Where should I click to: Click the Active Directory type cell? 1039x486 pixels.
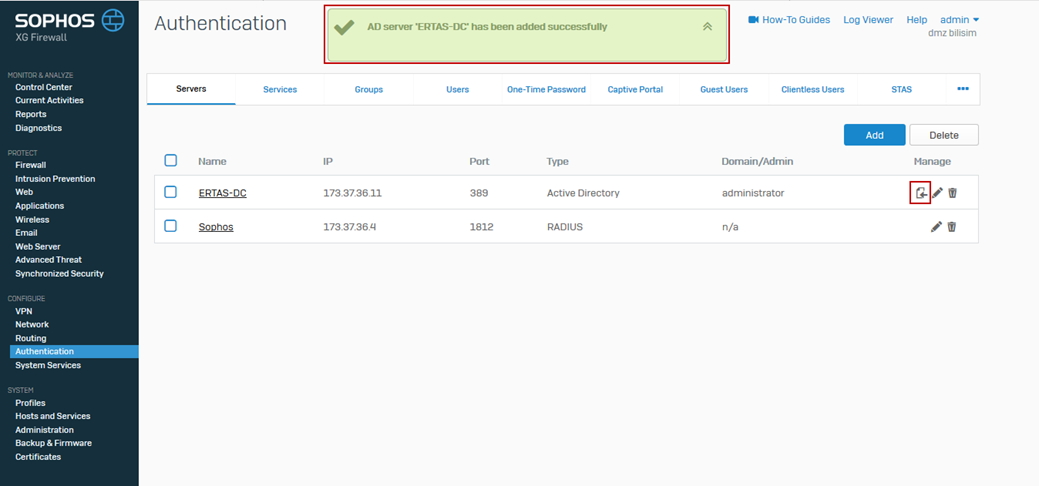pyautogui.click(x=583, y=193)
